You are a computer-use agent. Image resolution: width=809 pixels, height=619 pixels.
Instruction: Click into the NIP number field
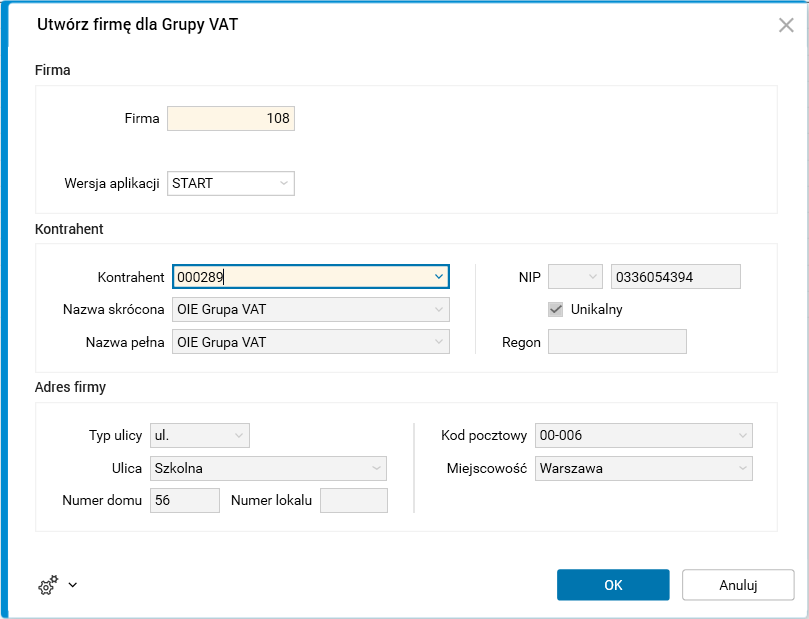(675, 277)
